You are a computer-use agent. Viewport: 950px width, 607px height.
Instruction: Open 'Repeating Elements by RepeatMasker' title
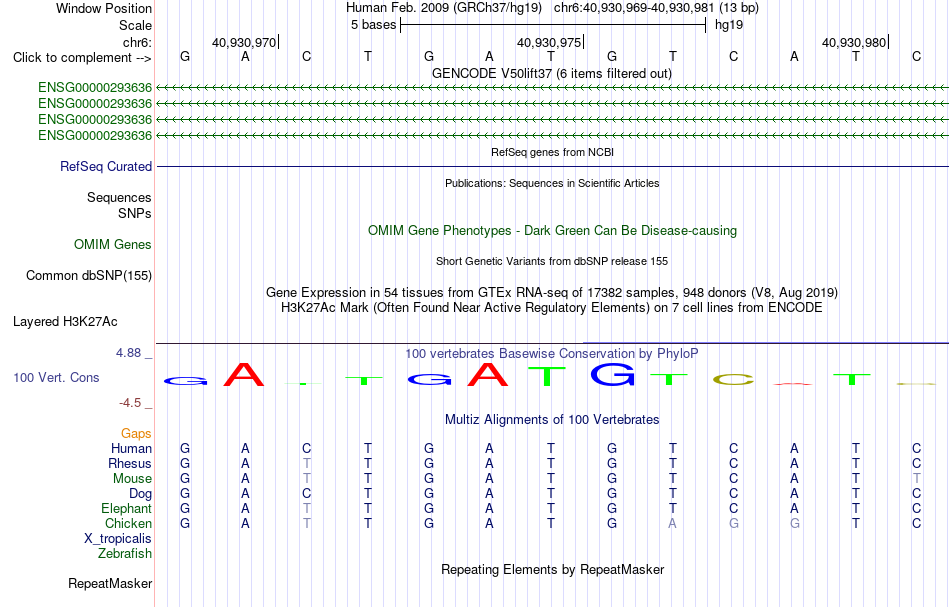tap(552, 569)
